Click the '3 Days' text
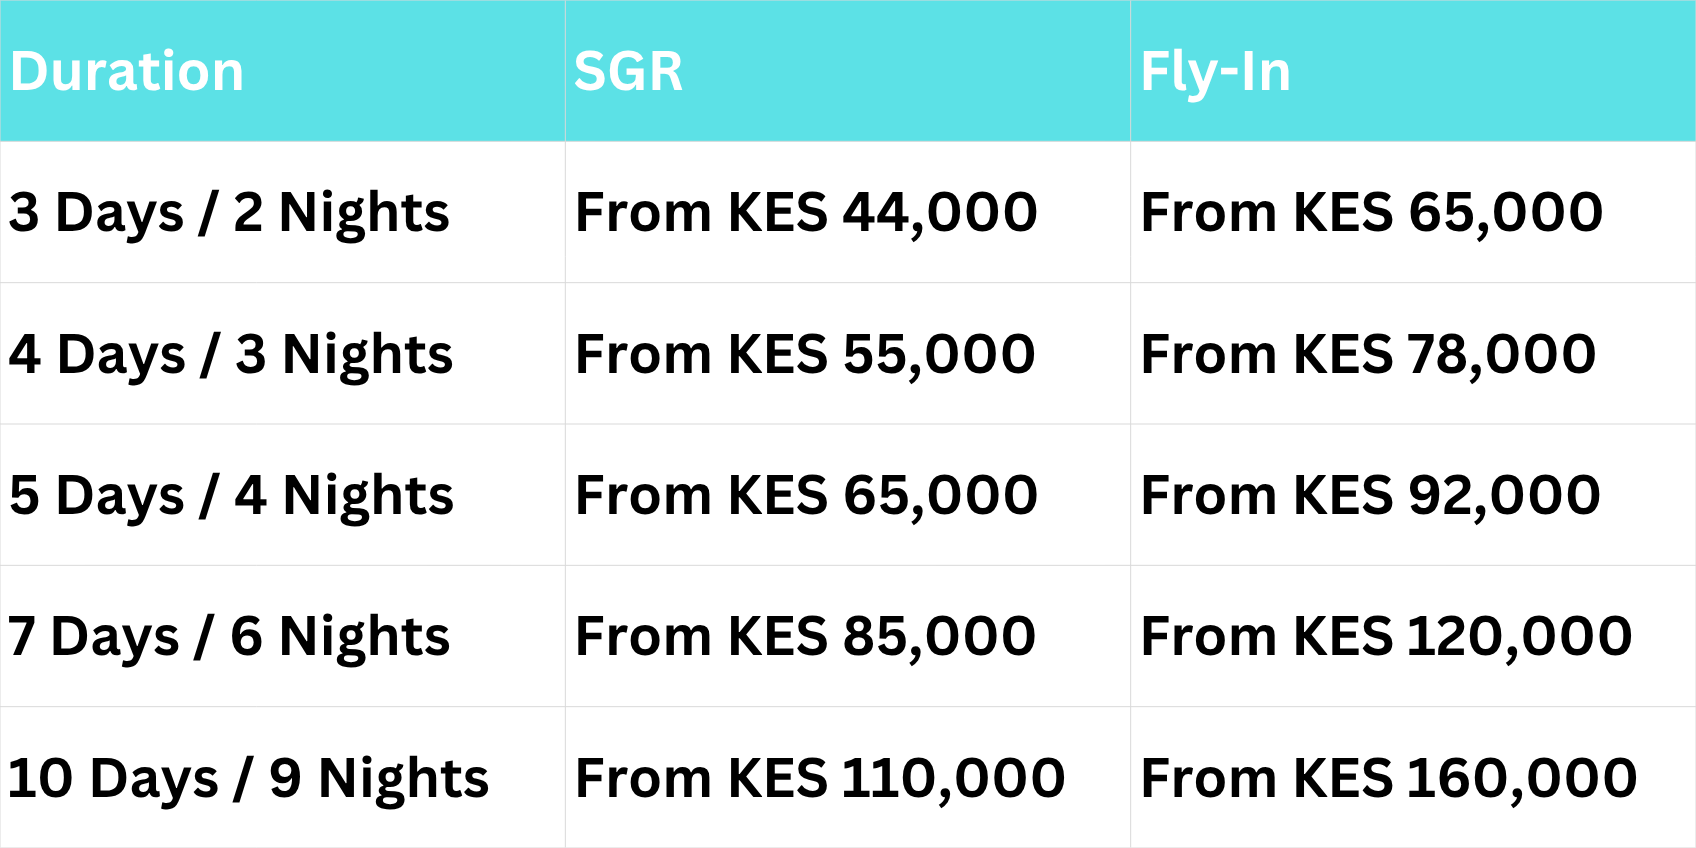Image resolution: width=1696 pixels, height=848 pixels. click(96, 213)
